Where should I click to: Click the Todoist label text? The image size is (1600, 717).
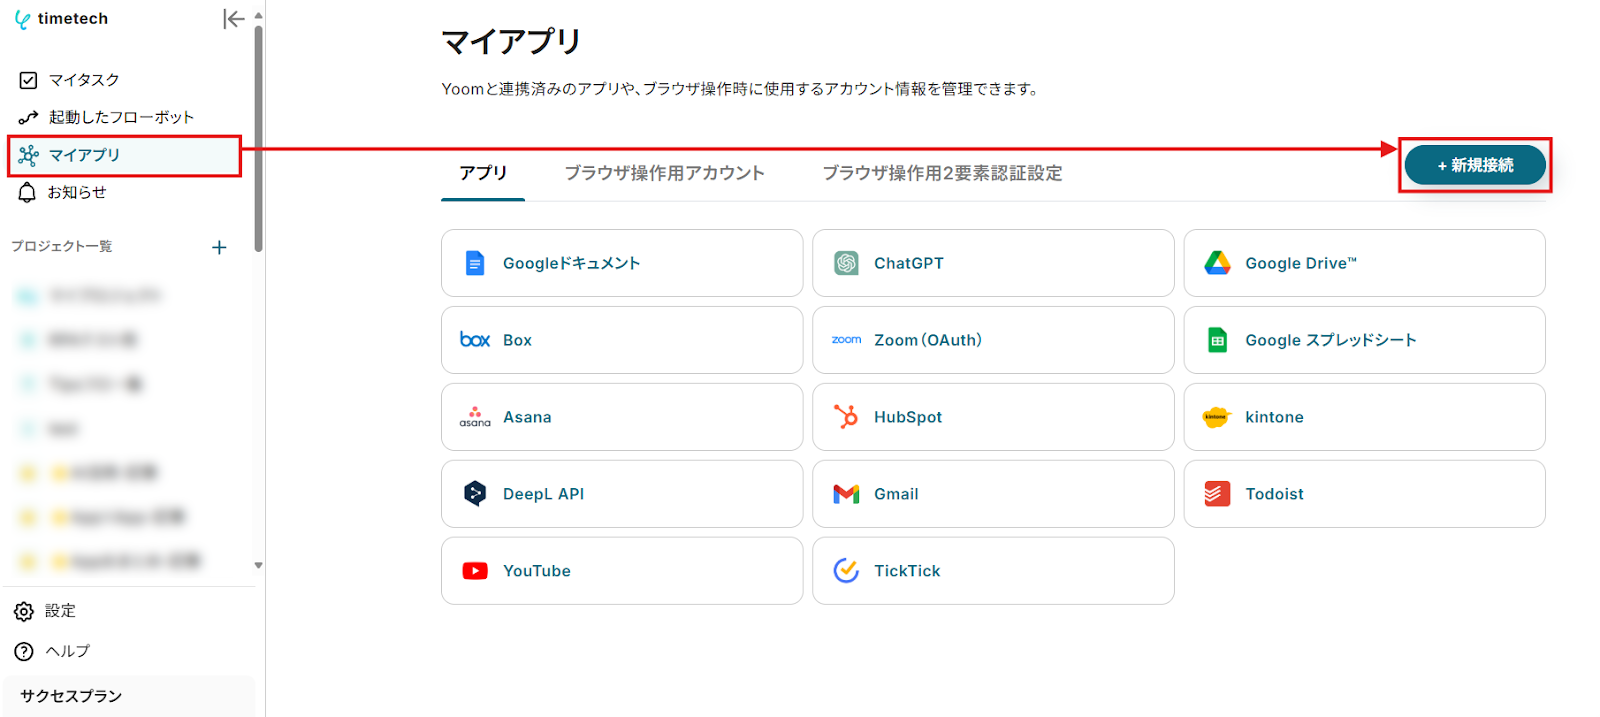coord(1274,494)
